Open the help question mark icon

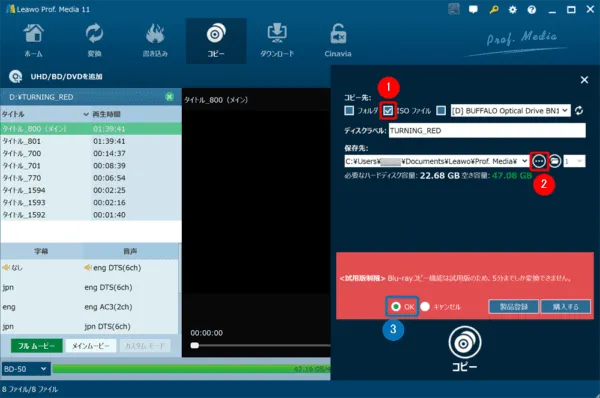click(532, 10)
